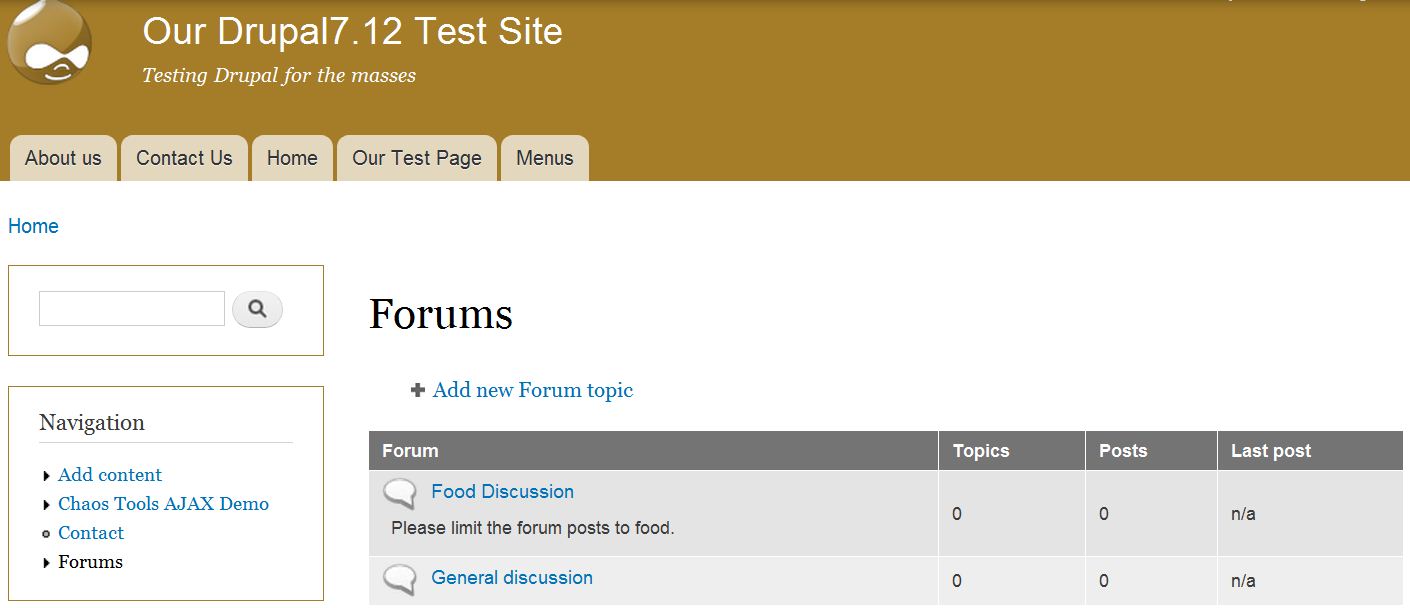Click the Drupal drop logo
This screenshot has width=1410, height=608.
click(x=49, y=45)
